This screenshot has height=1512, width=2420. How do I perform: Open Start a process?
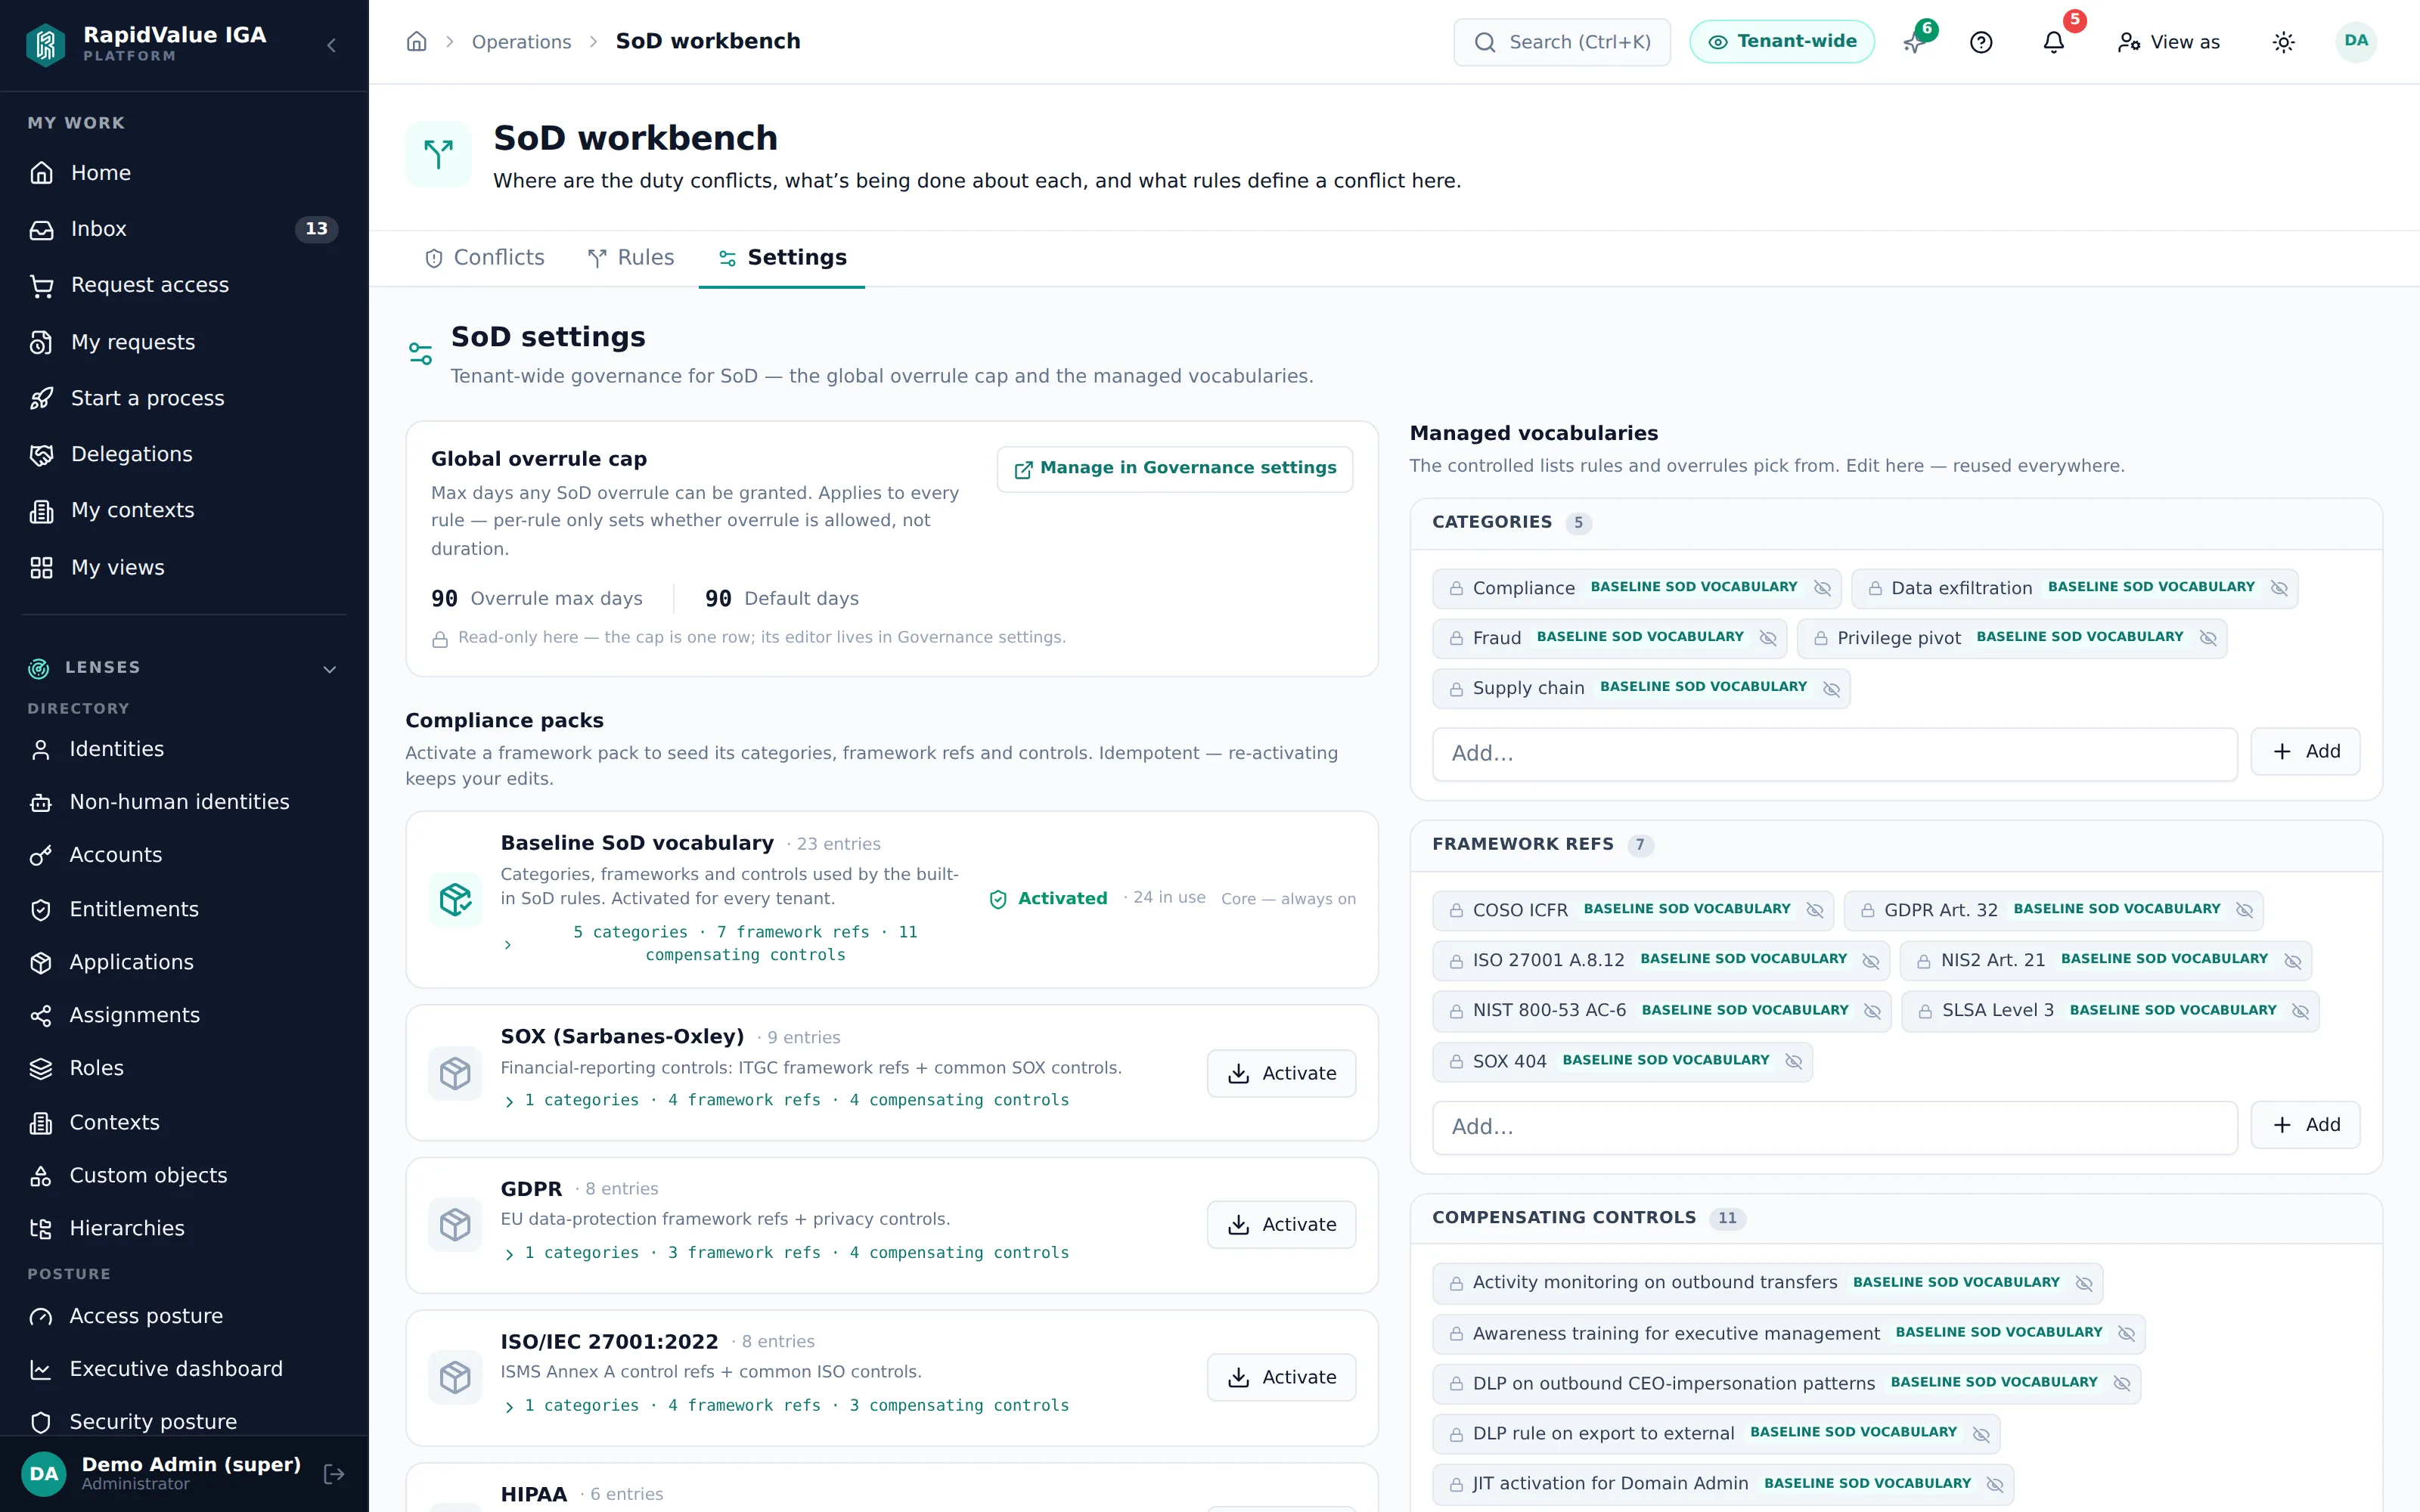coord(184,398)
